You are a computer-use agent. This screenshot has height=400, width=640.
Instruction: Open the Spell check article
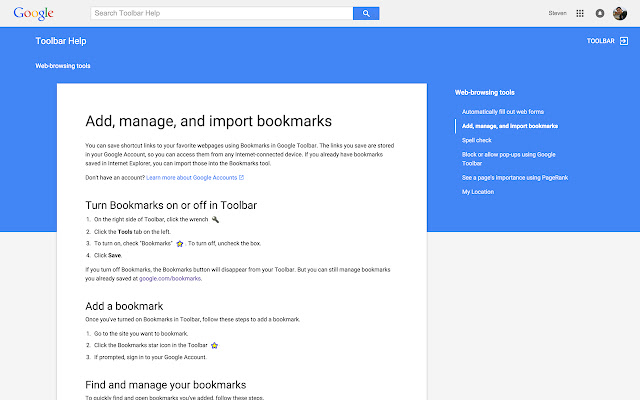coord(477,140)
